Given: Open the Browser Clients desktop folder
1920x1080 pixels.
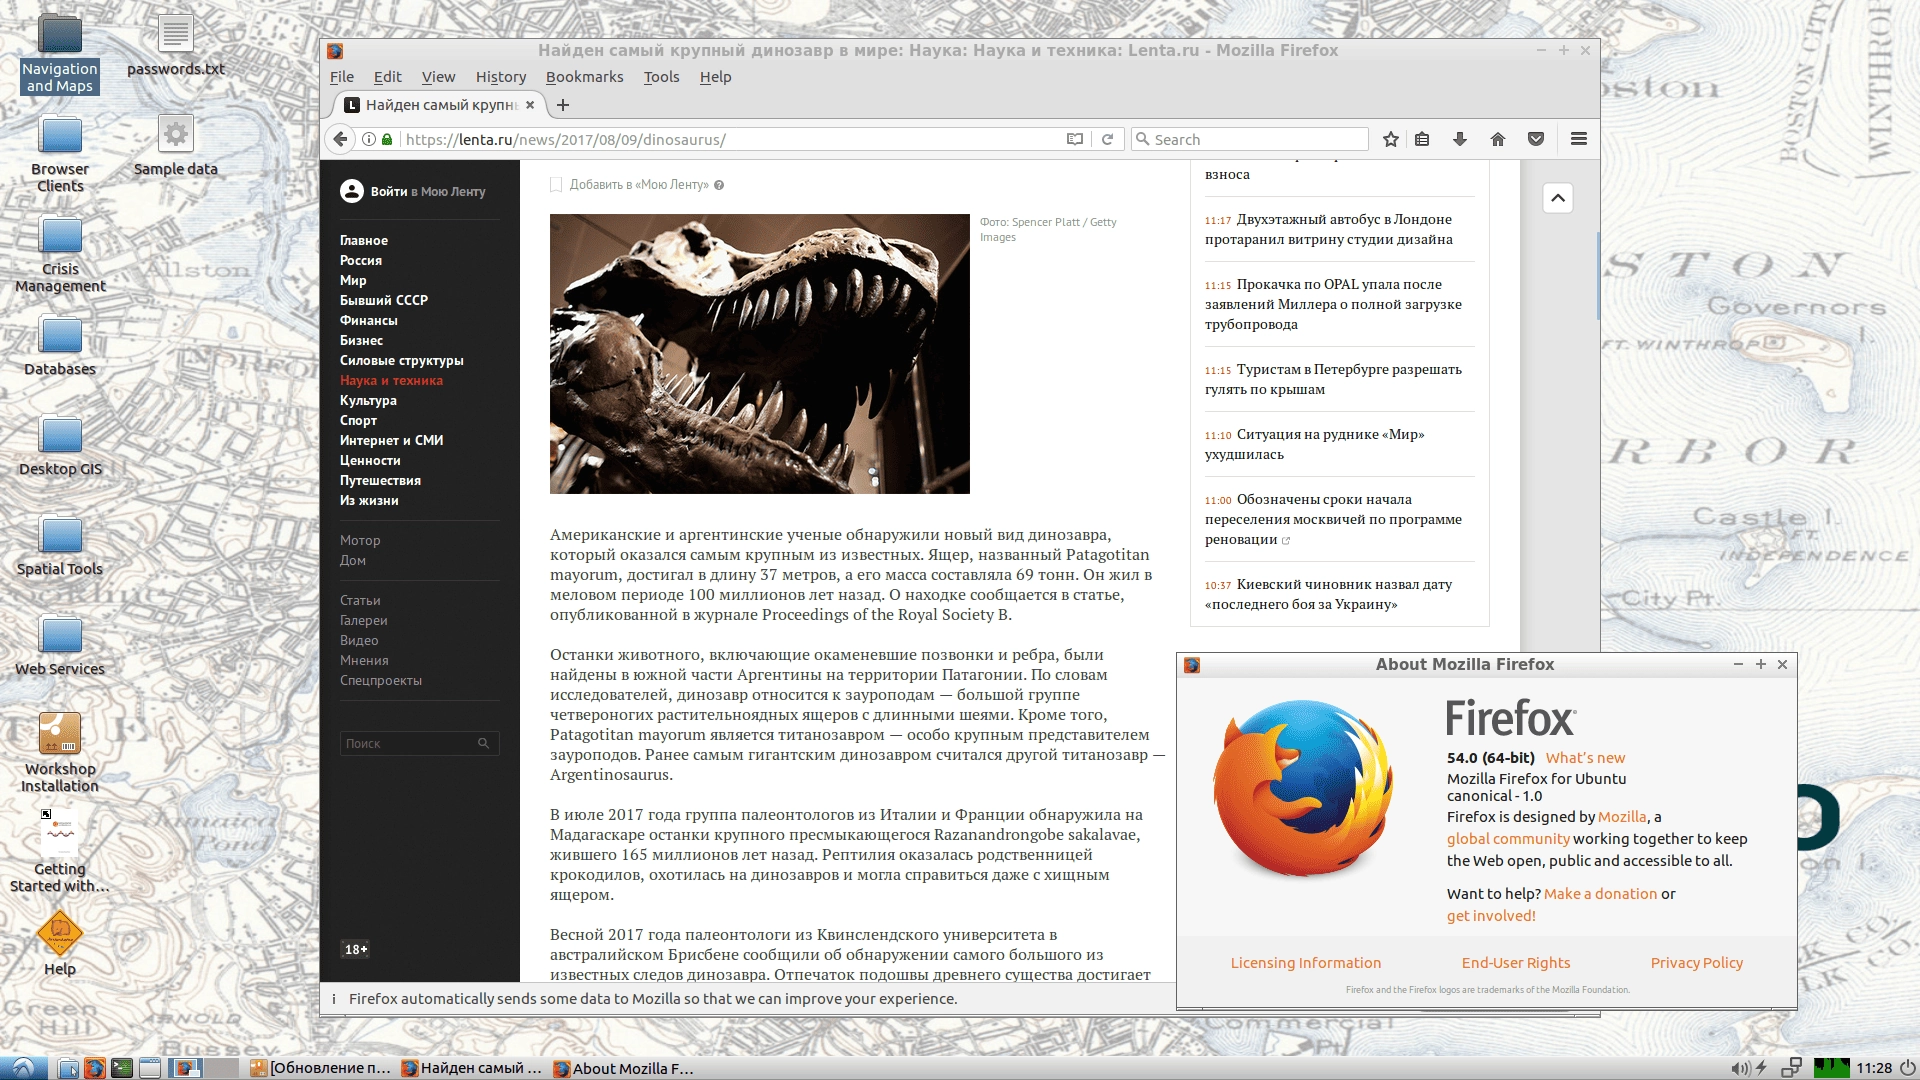Looking at the screenshot, I should pos(60,153).
